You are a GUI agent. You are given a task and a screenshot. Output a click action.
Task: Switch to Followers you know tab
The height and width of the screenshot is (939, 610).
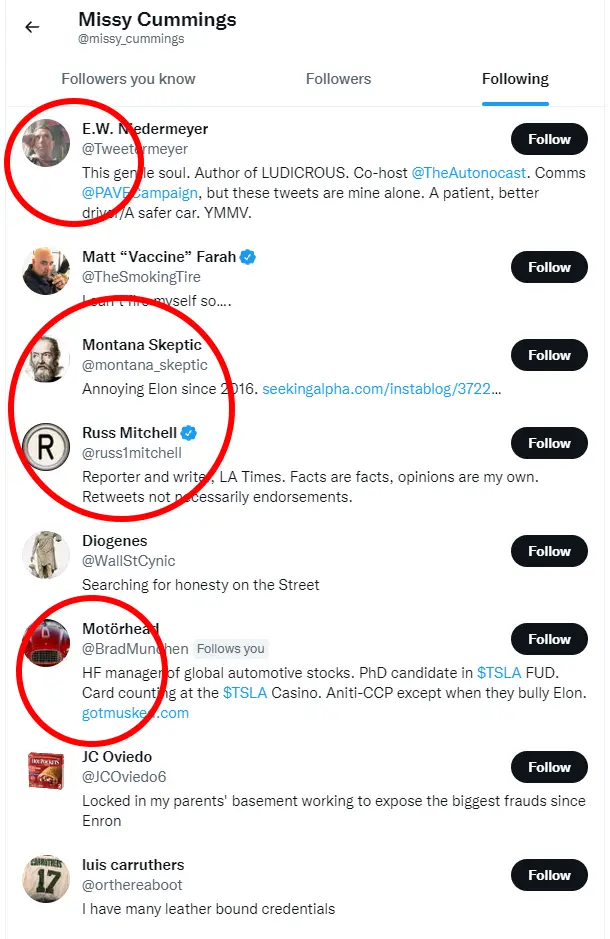128,79
